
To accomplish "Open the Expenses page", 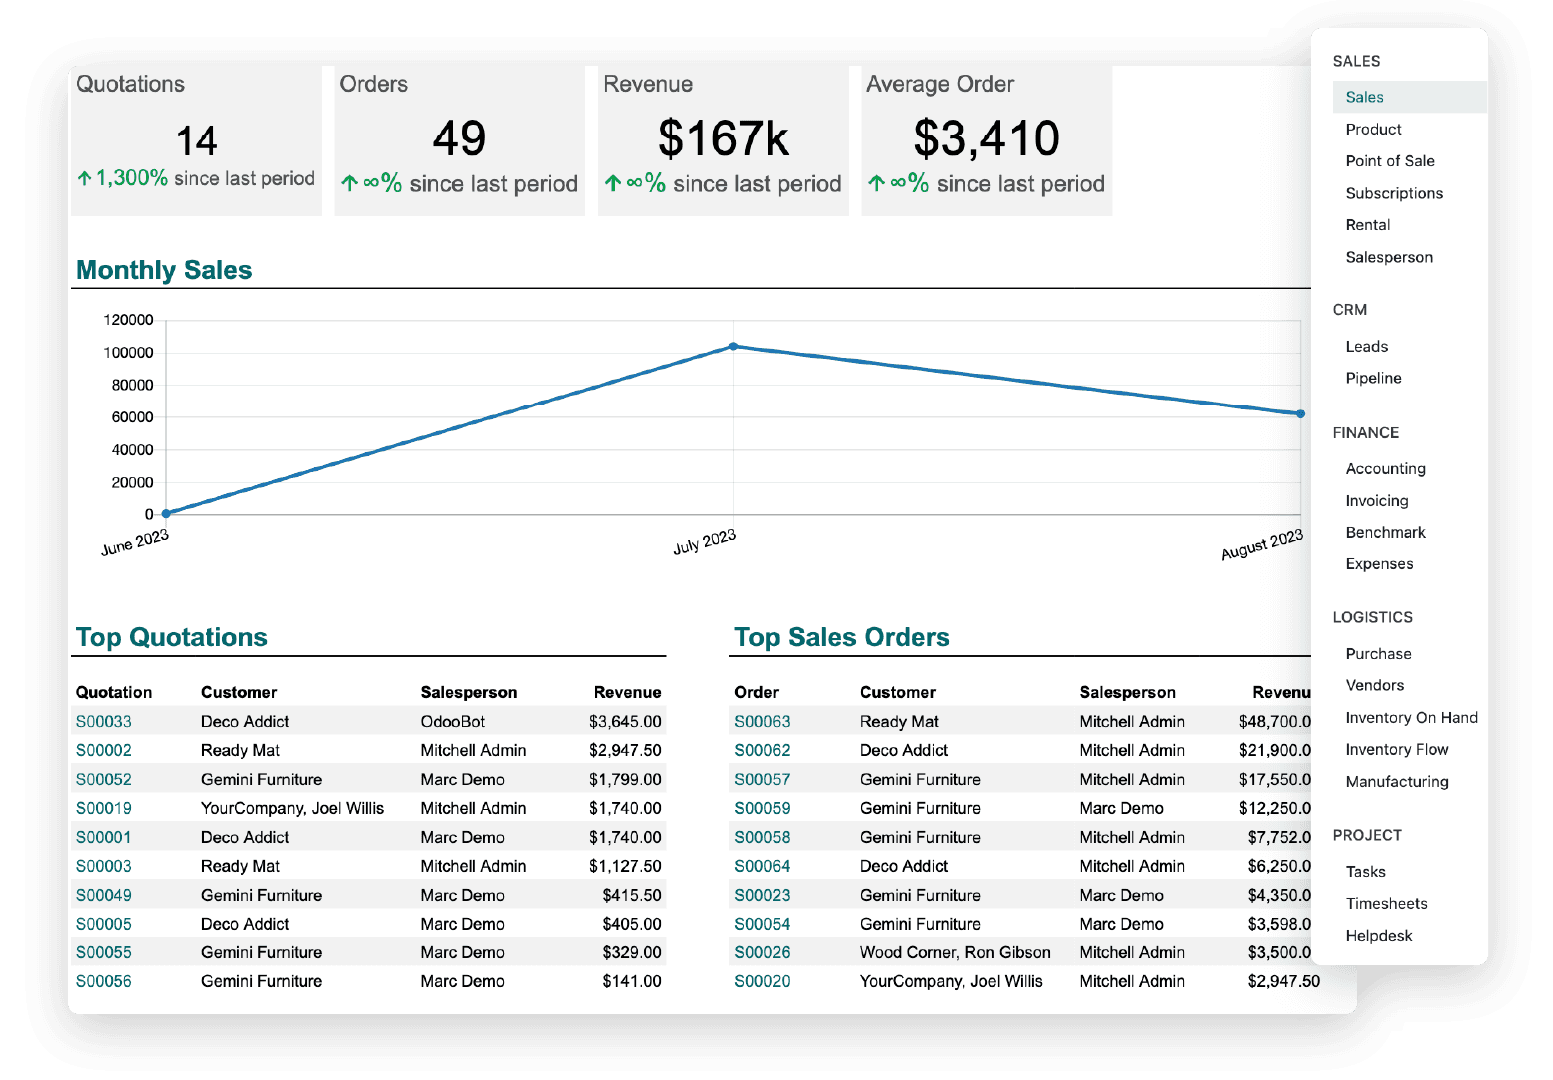I will click(1380, 564).
